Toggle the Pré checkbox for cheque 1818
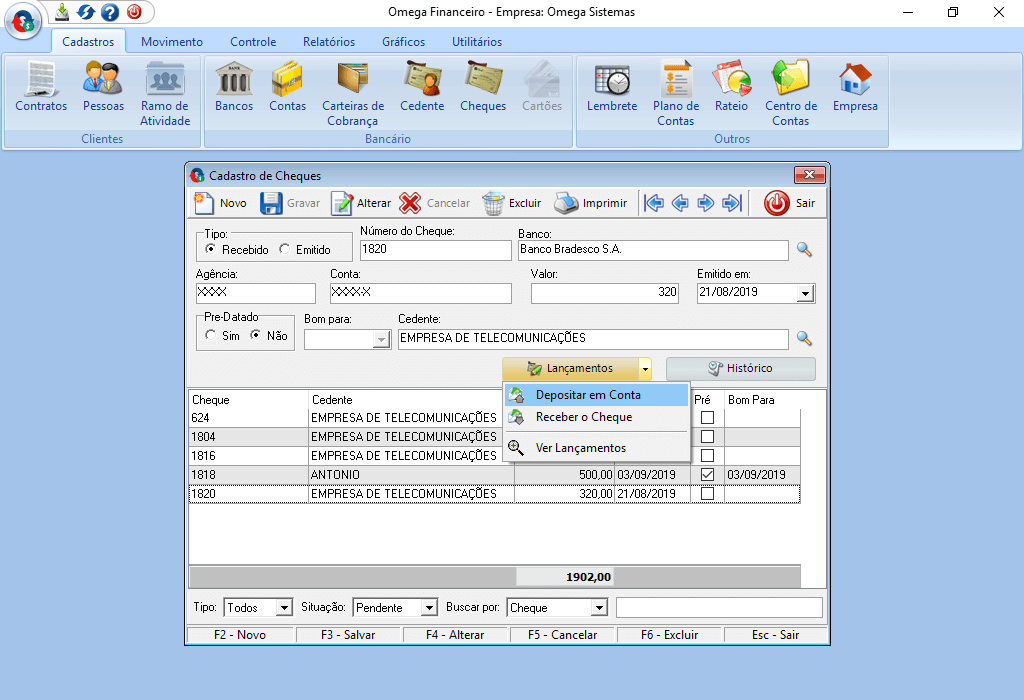This screenshot has width=1024, height=700. [707, 474]
